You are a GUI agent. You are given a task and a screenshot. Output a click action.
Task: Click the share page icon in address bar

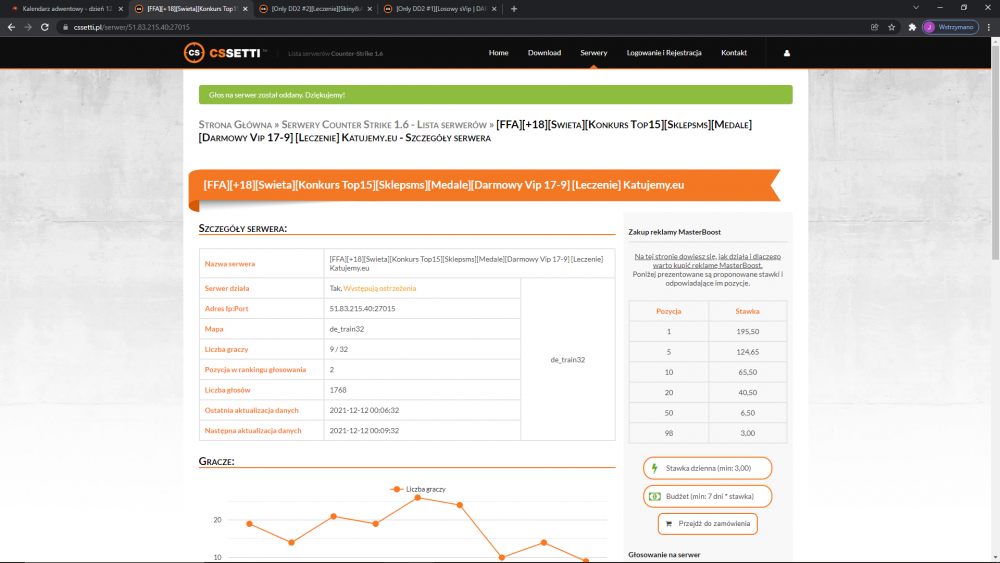(874, 27)
